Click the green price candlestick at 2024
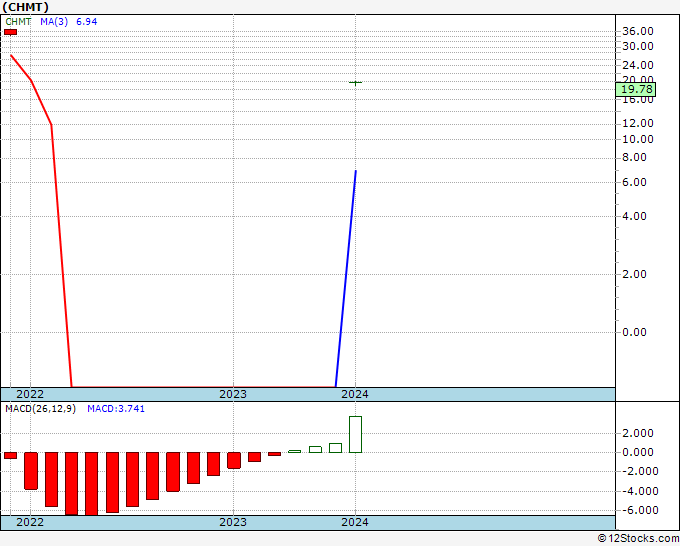Image resolution: width=680 pixels, height=546 pixels. tap(356, 83)
